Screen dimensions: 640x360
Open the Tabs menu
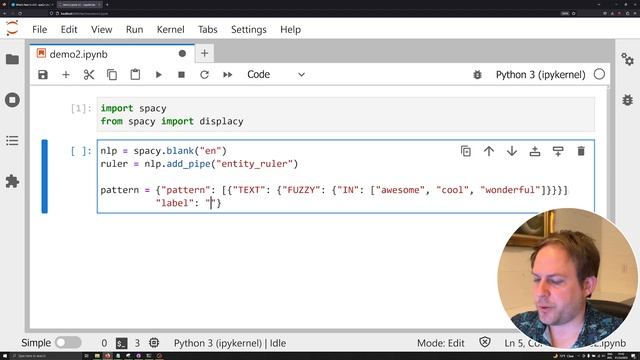pyautogui.click(x=208, y=29)
